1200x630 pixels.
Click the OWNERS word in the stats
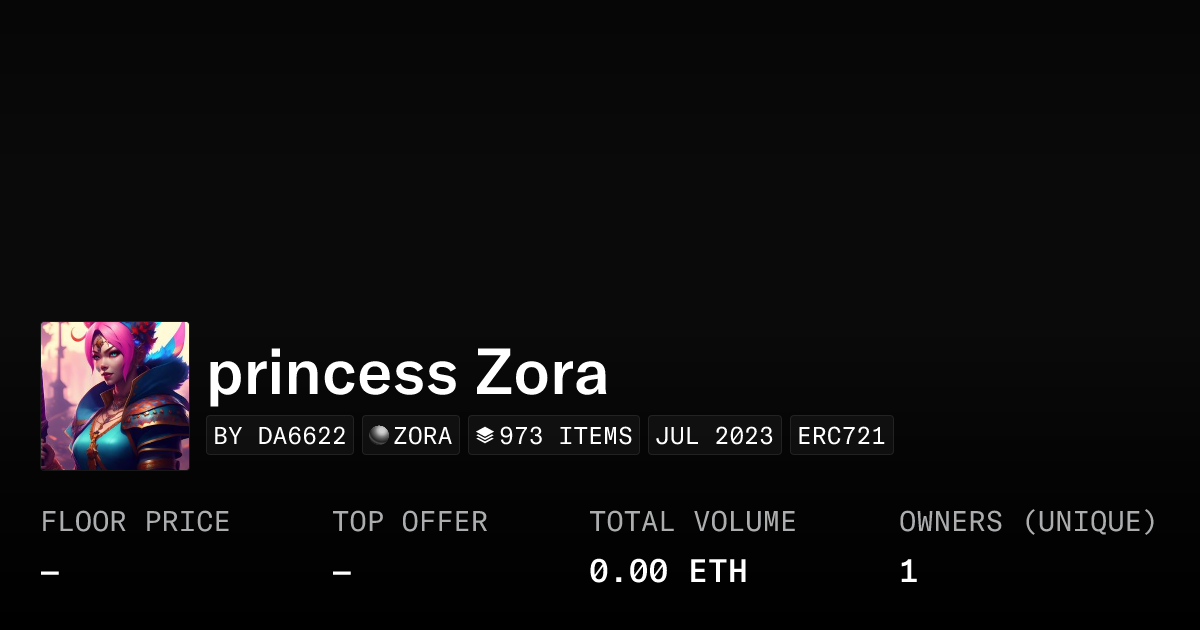tap(950, 522)
